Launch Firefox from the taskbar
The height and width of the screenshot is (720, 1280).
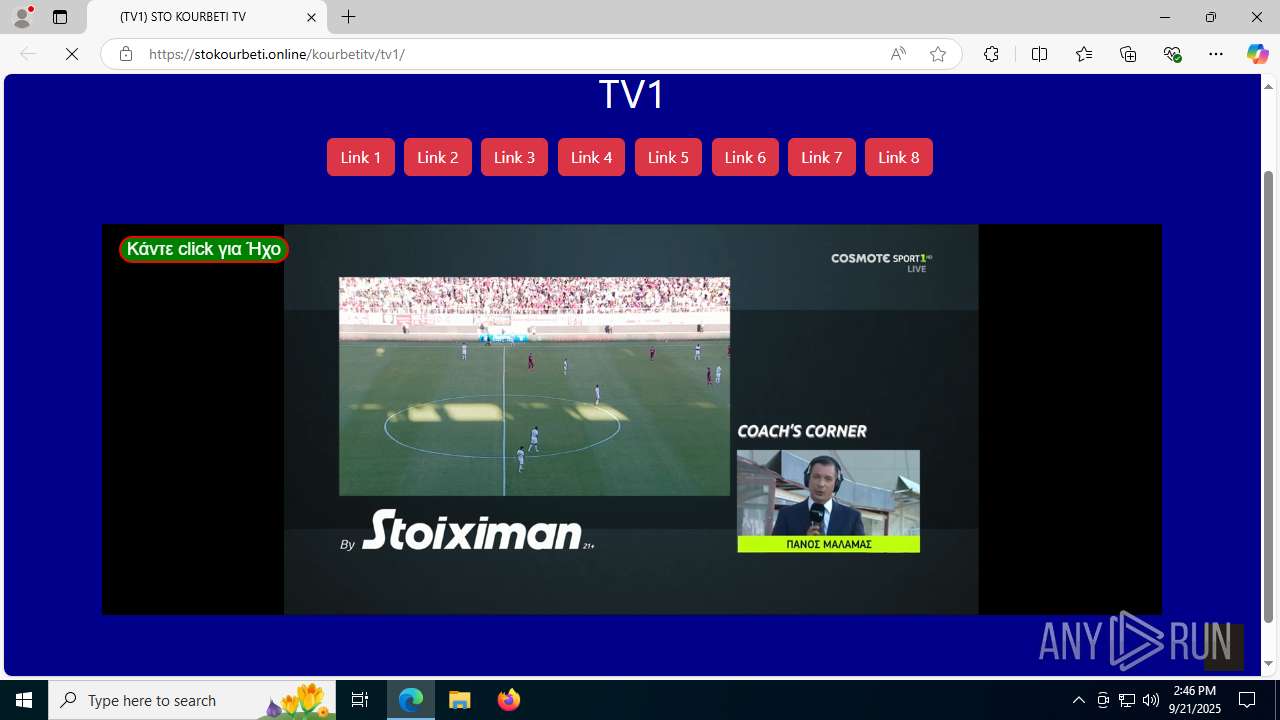coord(509,700)
